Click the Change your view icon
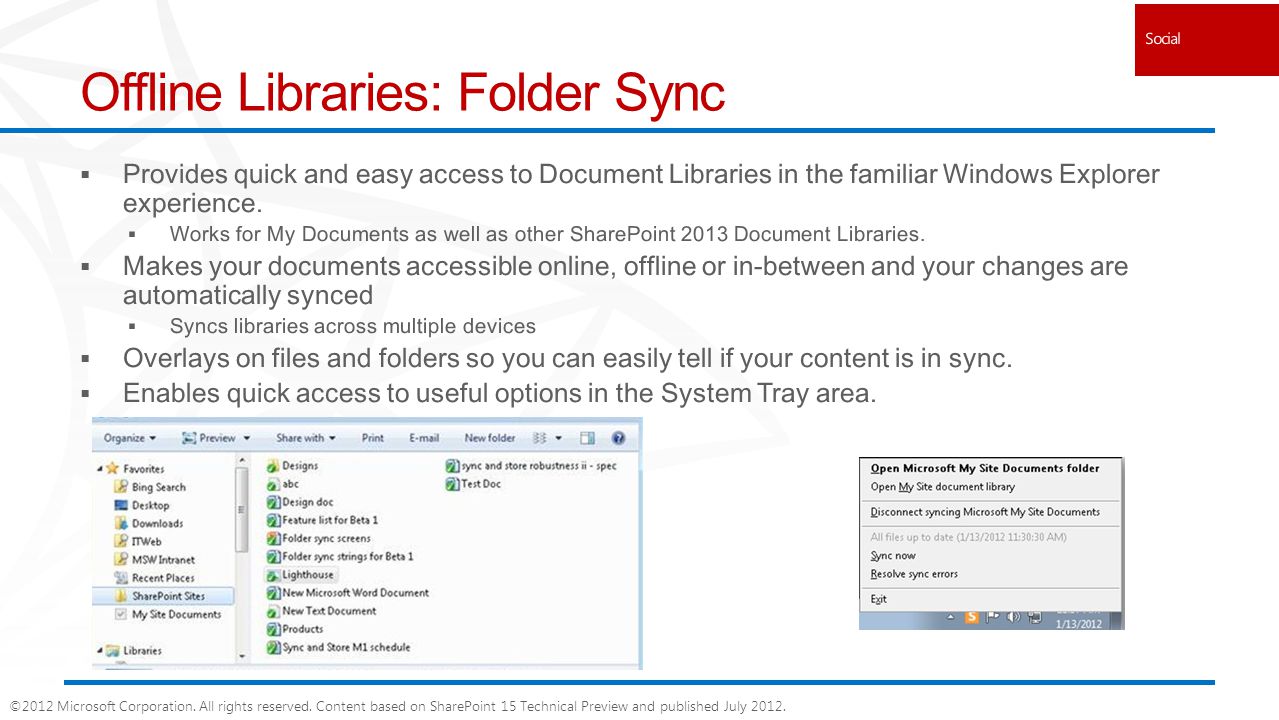Viewport: 1279px width, 720px height. (x=540, y=438)
